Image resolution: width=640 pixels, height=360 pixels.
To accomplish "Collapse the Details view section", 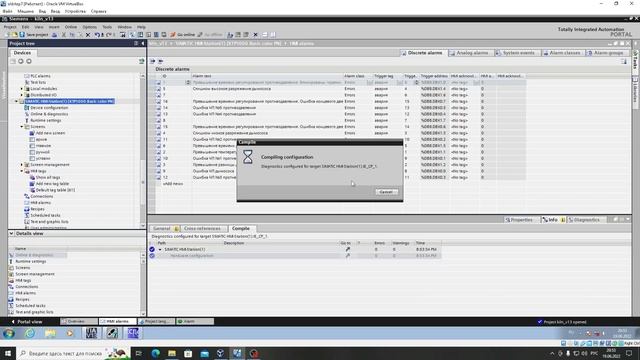I will [x=11, y=233].
